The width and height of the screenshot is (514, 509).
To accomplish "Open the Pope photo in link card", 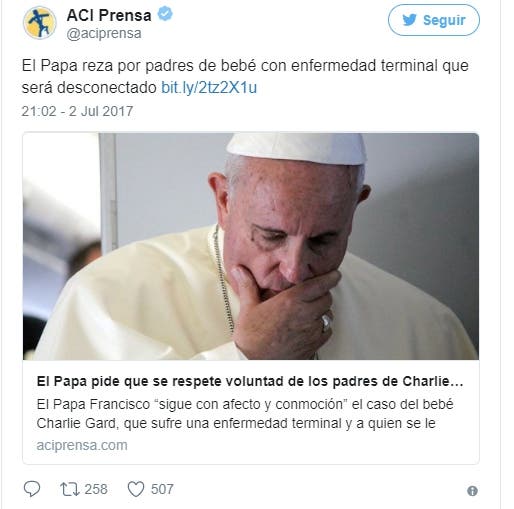I will click(251, 246).
